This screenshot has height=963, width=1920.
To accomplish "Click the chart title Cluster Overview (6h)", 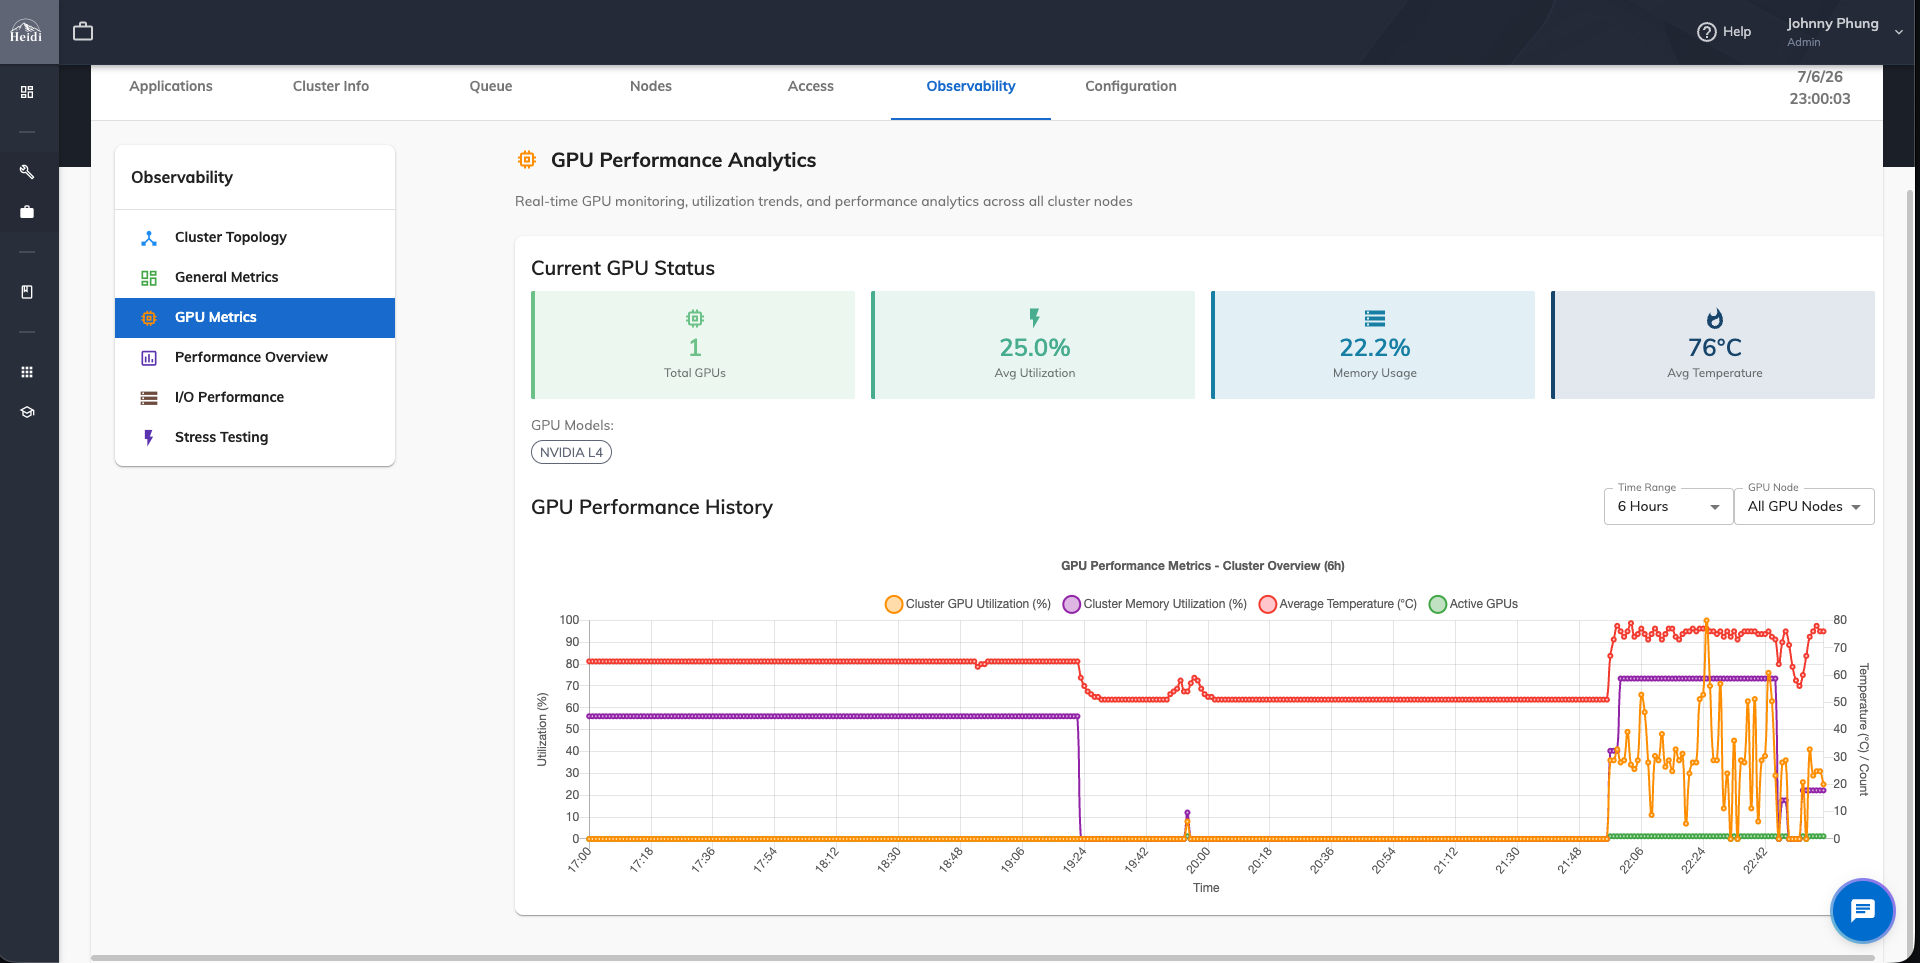I will coord(1203,566).
